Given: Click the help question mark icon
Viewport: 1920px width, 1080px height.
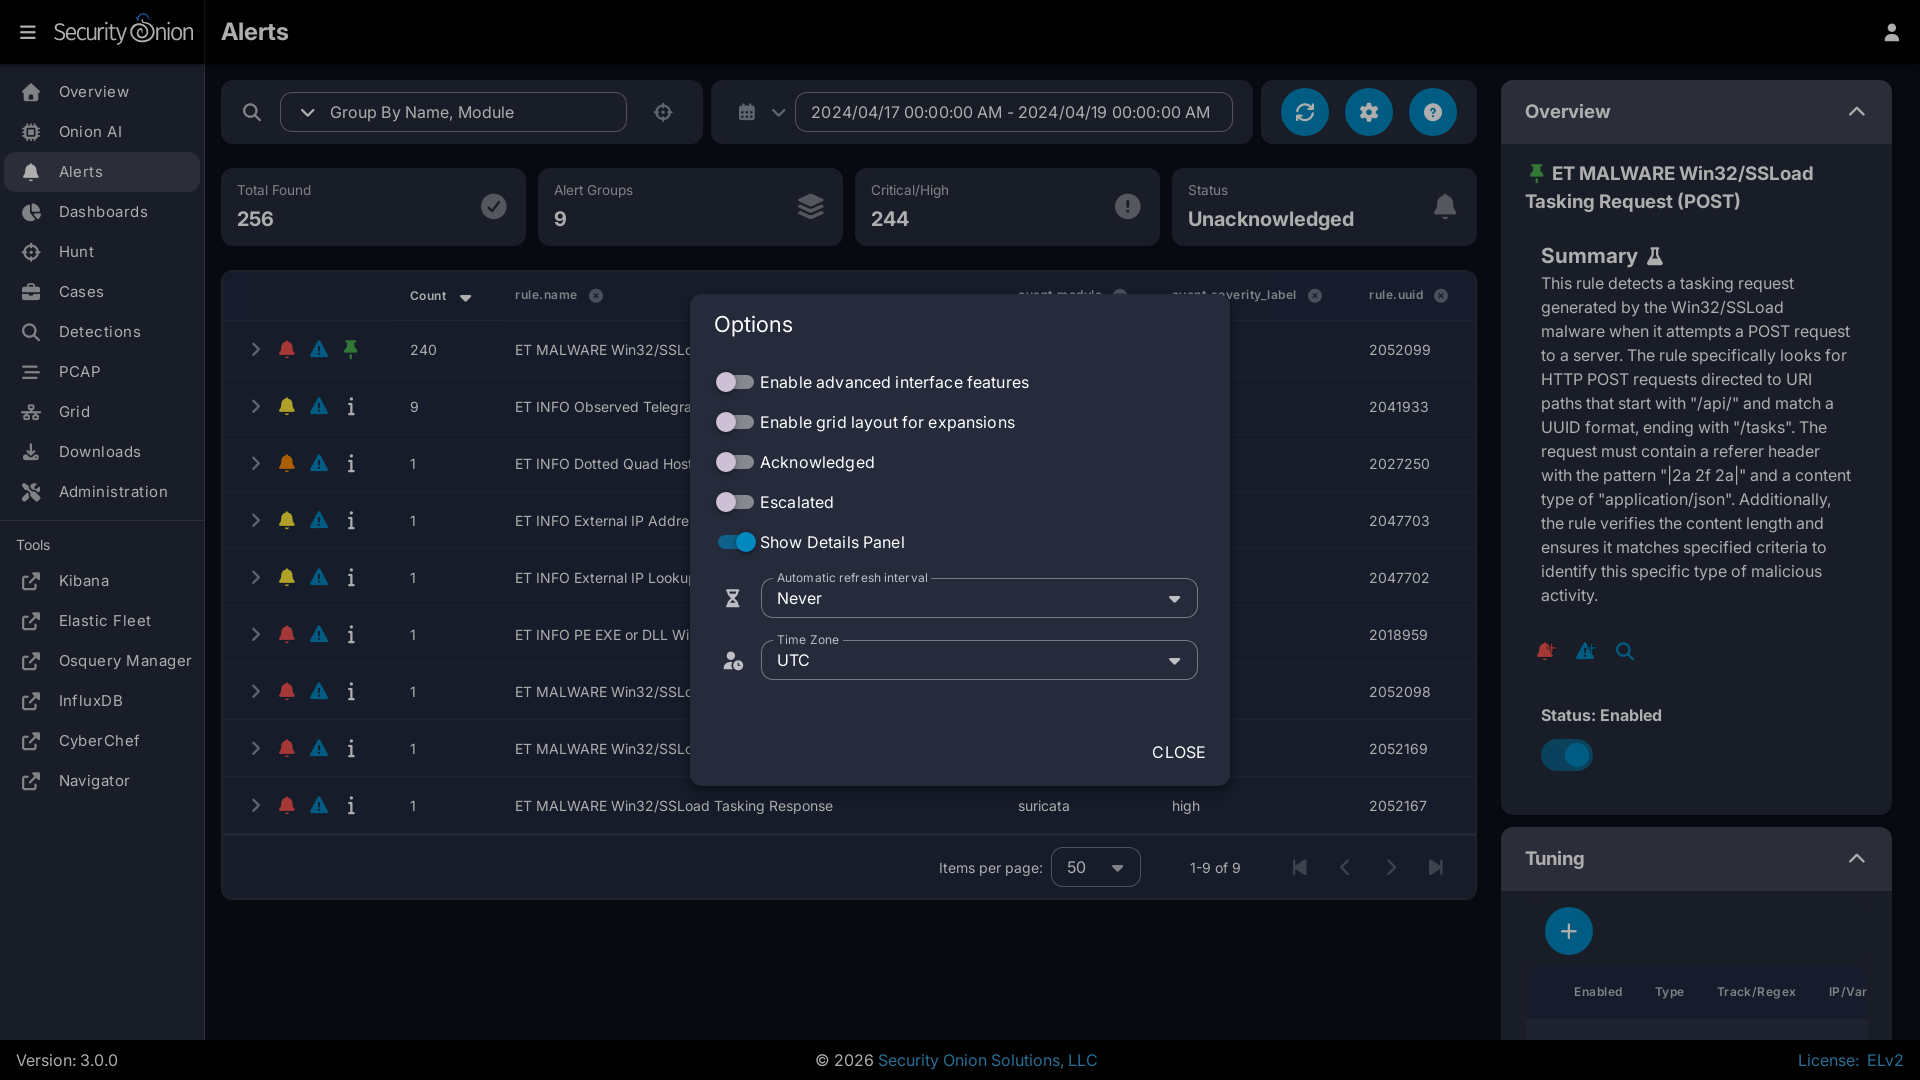Looking at the screenshot, I should click(x=1432, y=112).
